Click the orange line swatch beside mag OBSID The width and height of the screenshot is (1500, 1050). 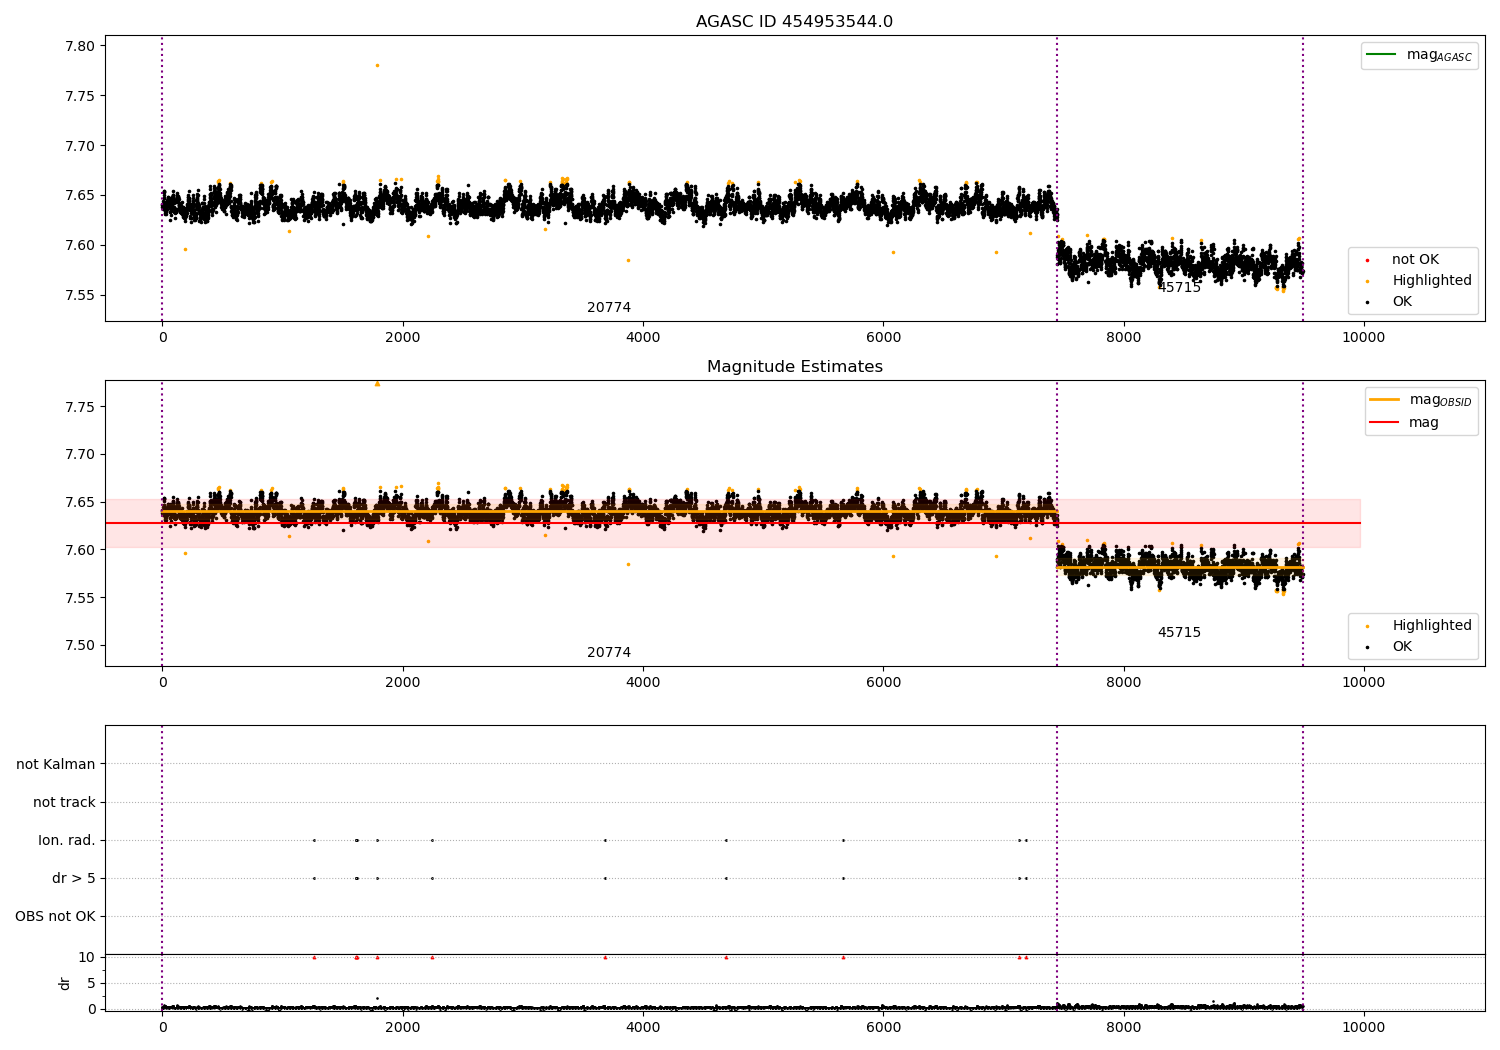pos(1384,400)
